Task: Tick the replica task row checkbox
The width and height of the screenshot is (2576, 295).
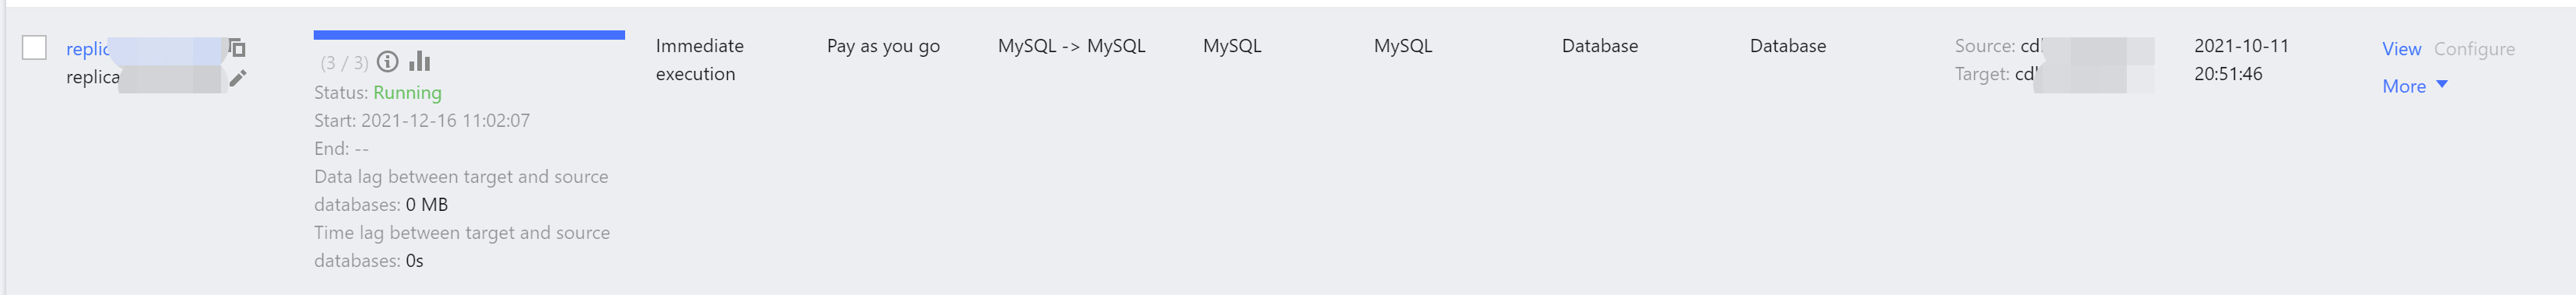Action: click(34, 47)
